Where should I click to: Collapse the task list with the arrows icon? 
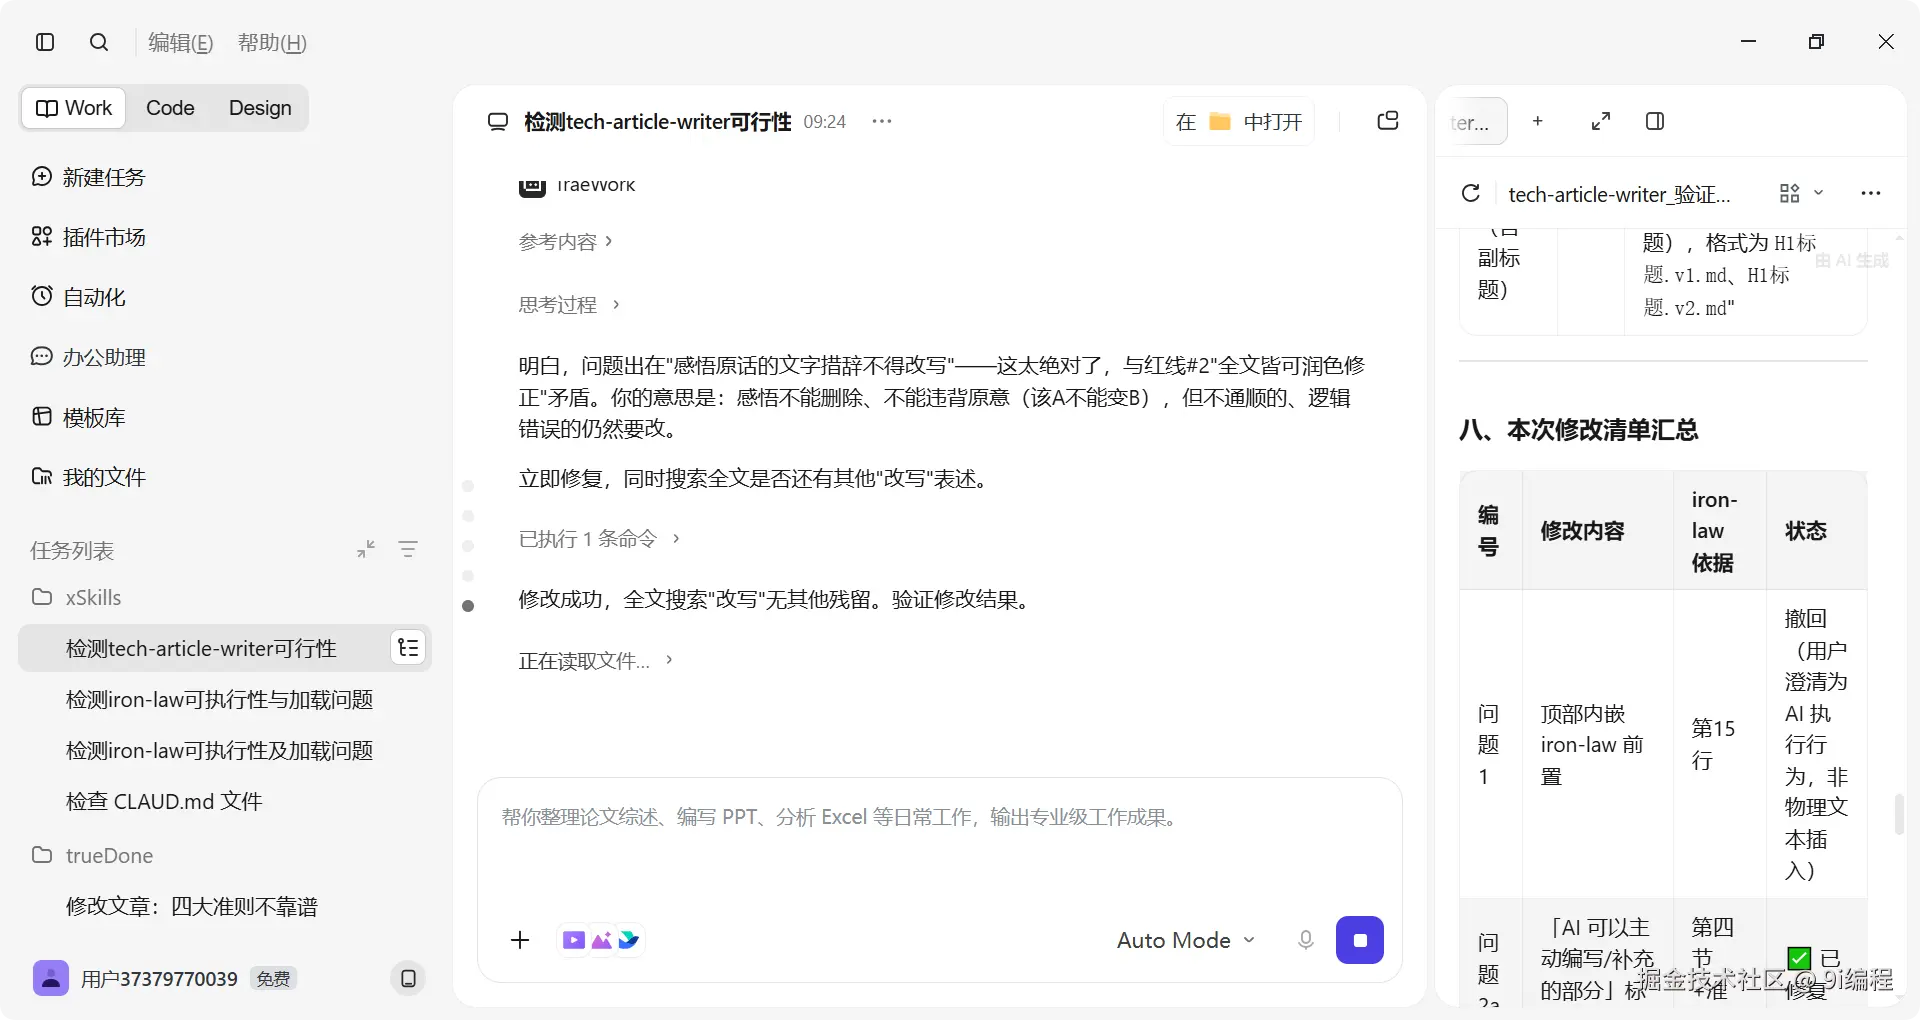[366, 549]
